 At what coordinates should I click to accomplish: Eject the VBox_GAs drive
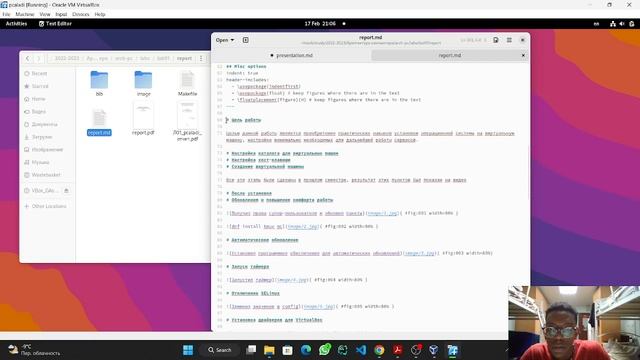[67, 191]
